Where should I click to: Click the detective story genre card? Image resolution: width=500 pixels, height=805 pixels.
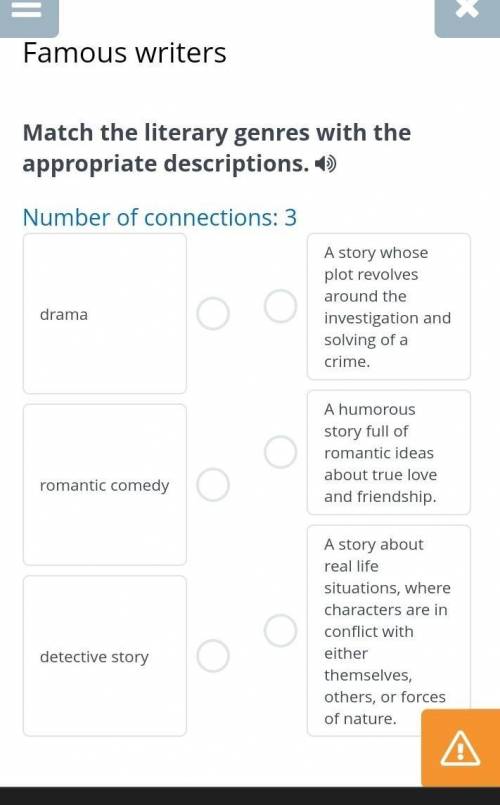(105, 656)
